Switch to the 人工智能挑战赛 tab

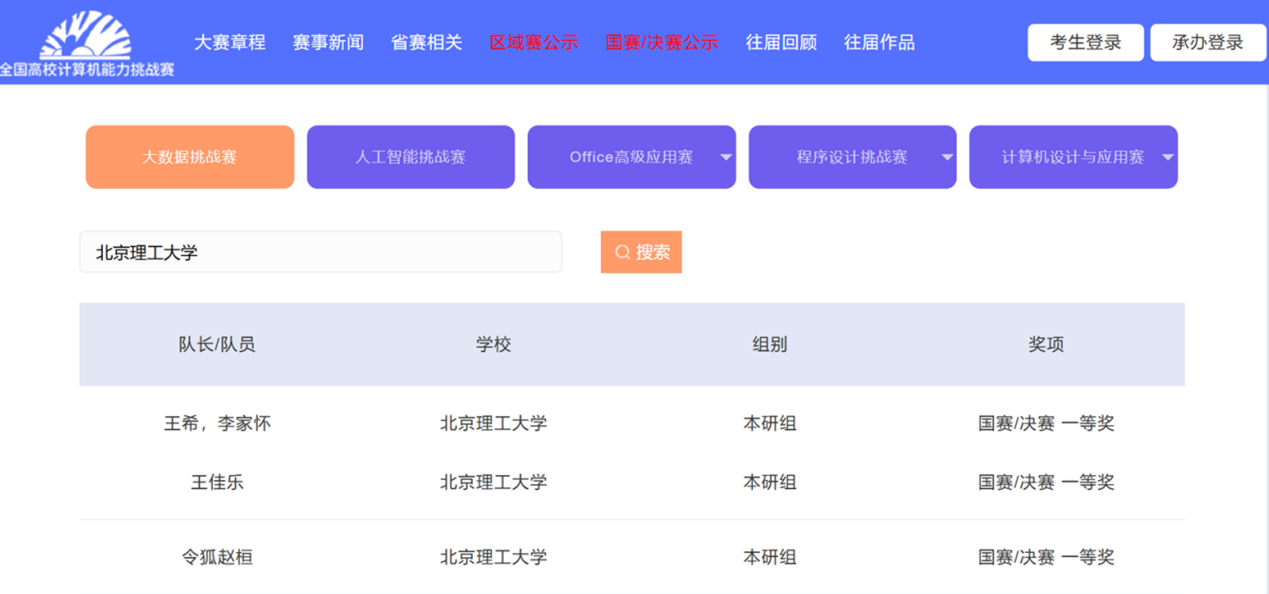[x=410, y=157]
